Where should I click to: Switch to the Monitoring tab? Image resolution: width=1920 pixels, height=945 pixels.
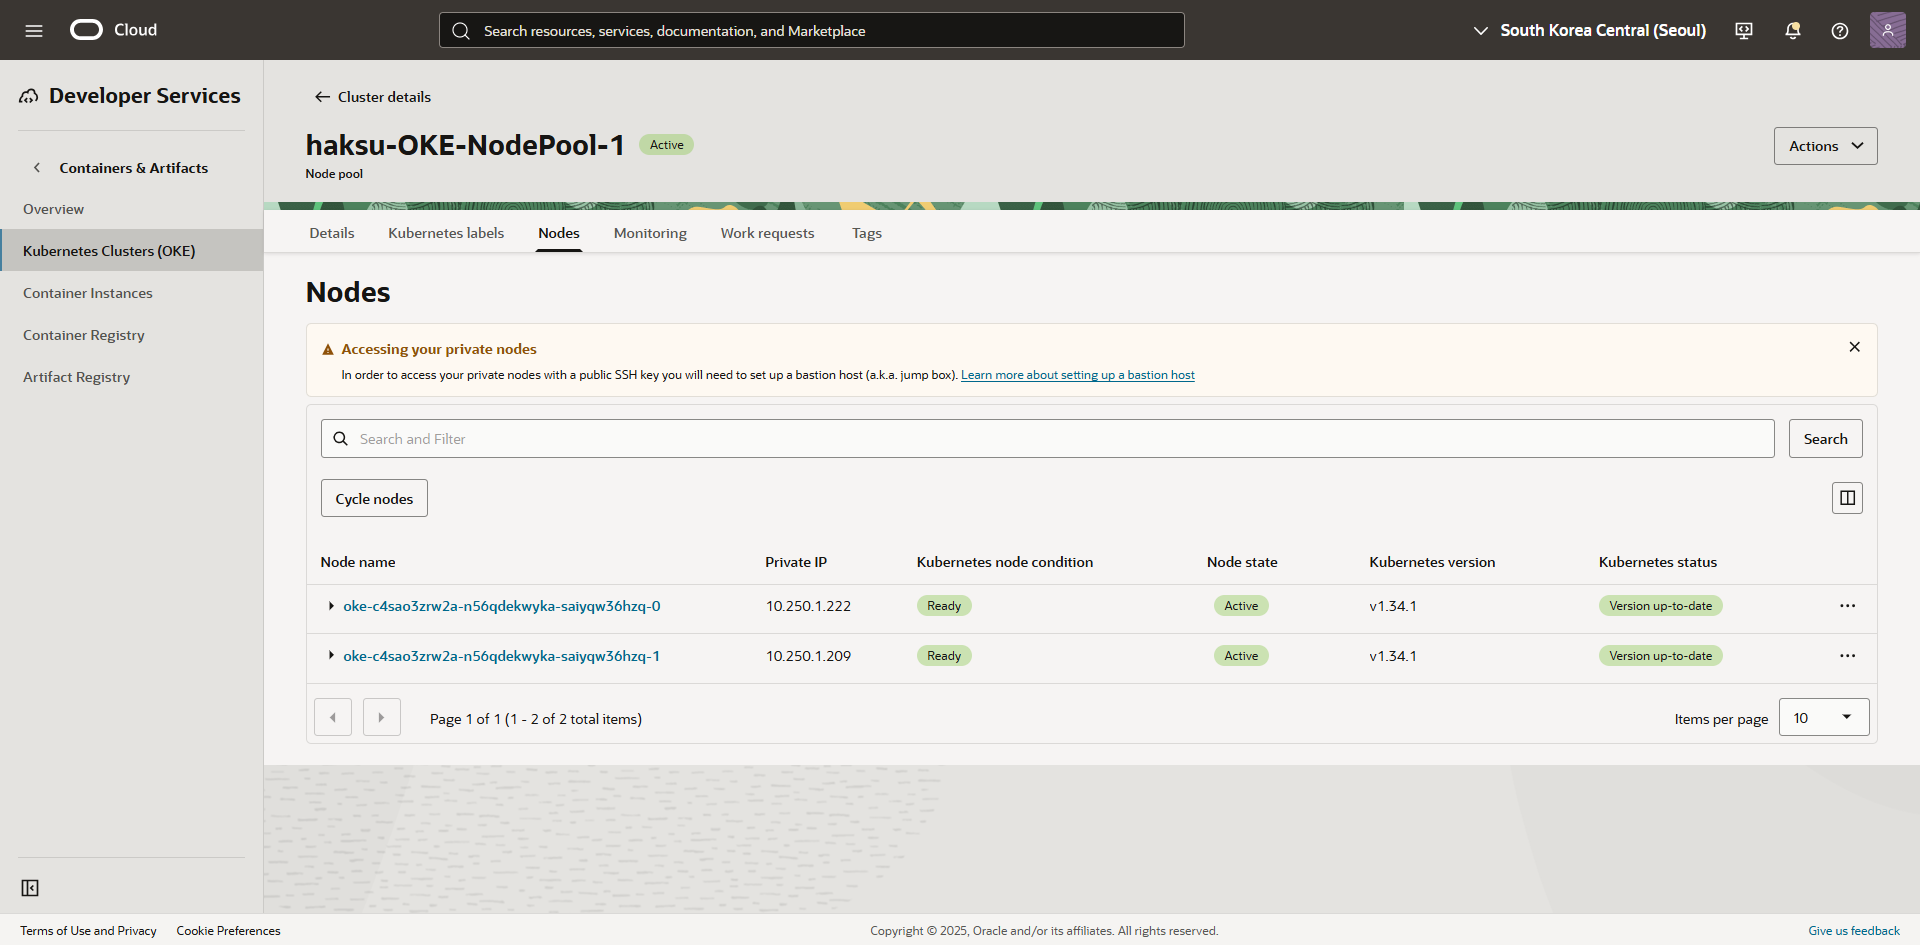click(x=650, y=233)
